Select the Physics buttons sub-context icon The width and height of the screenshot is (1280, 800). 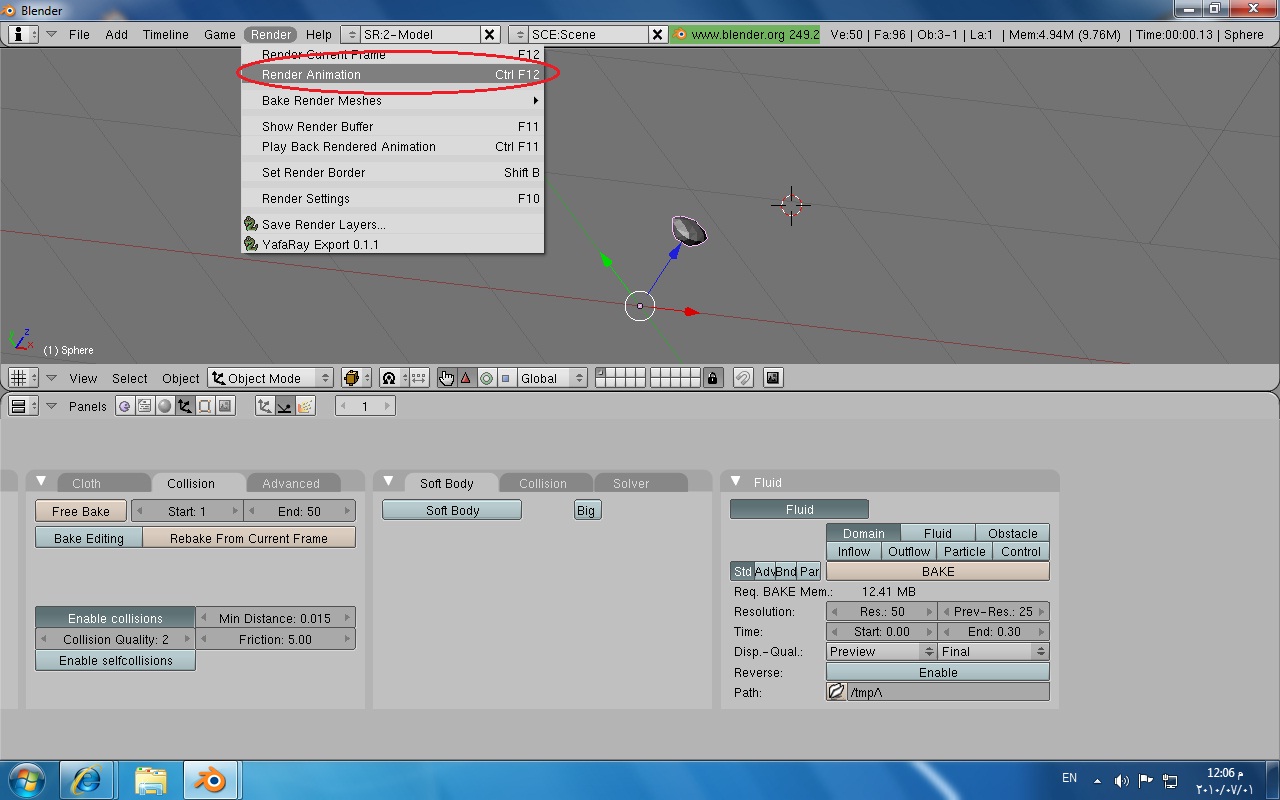[285, 406]
